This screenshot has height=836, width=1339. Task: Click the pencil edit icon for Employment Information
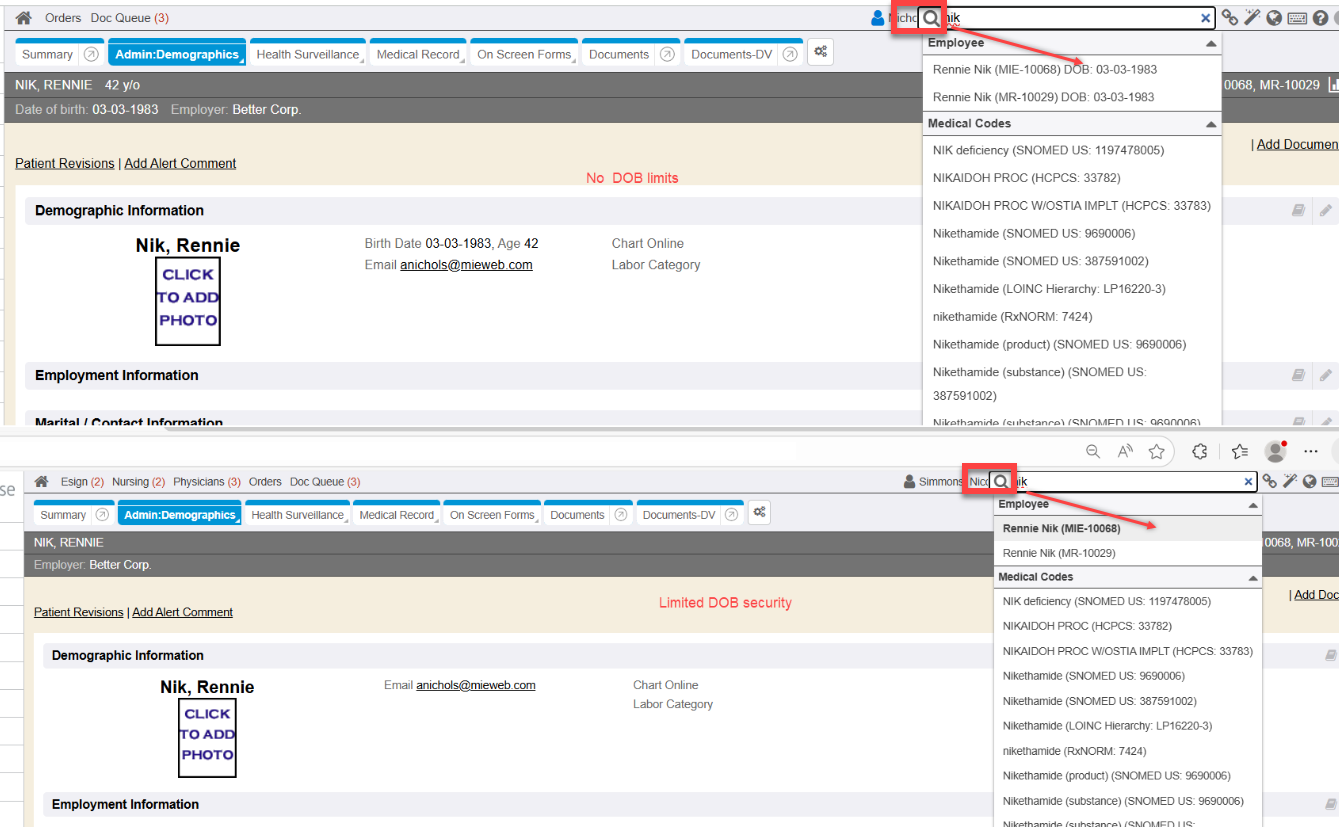tap(1325, 375)
